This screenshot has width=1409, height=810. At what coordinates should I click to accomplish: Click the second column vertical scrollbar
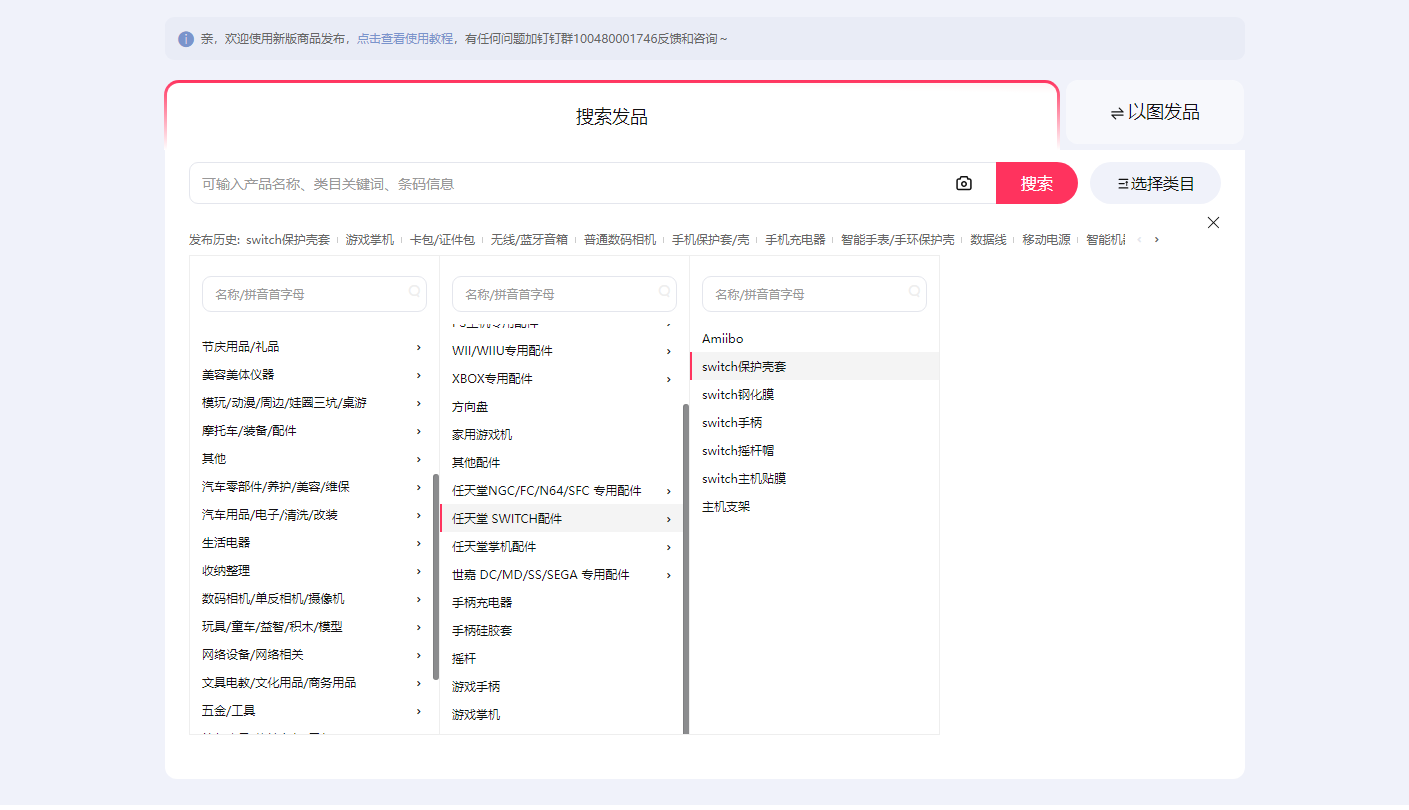coord(686,568)
